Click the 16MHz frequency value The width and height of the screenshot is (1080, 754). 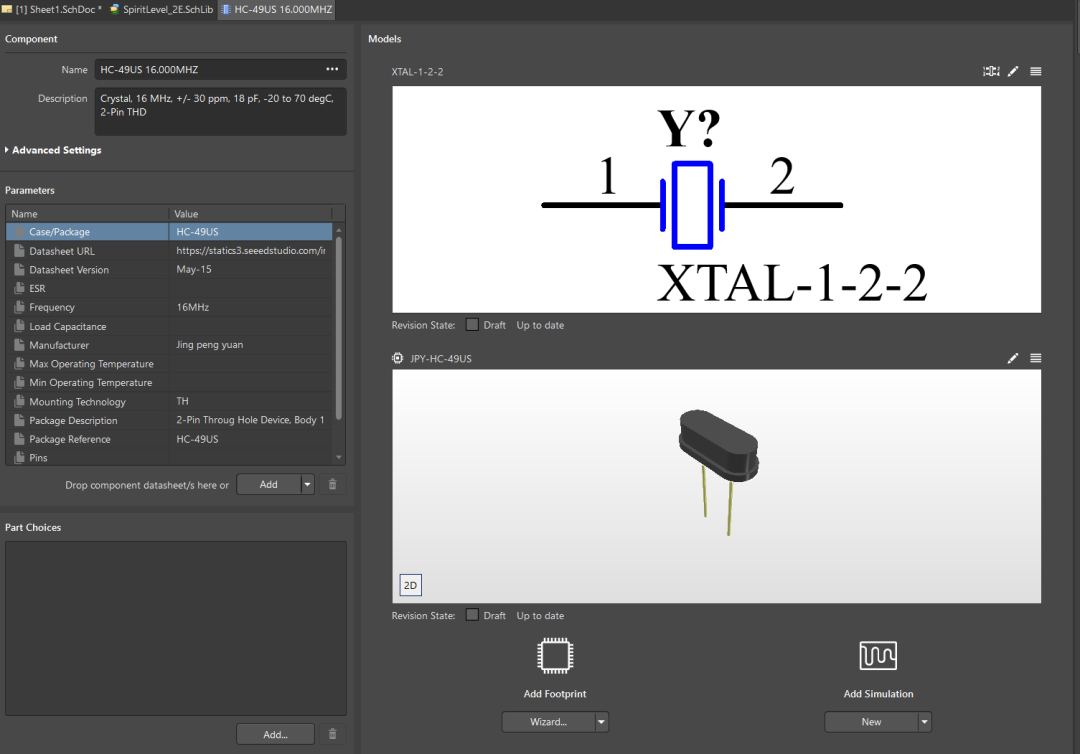pos(193,307)
